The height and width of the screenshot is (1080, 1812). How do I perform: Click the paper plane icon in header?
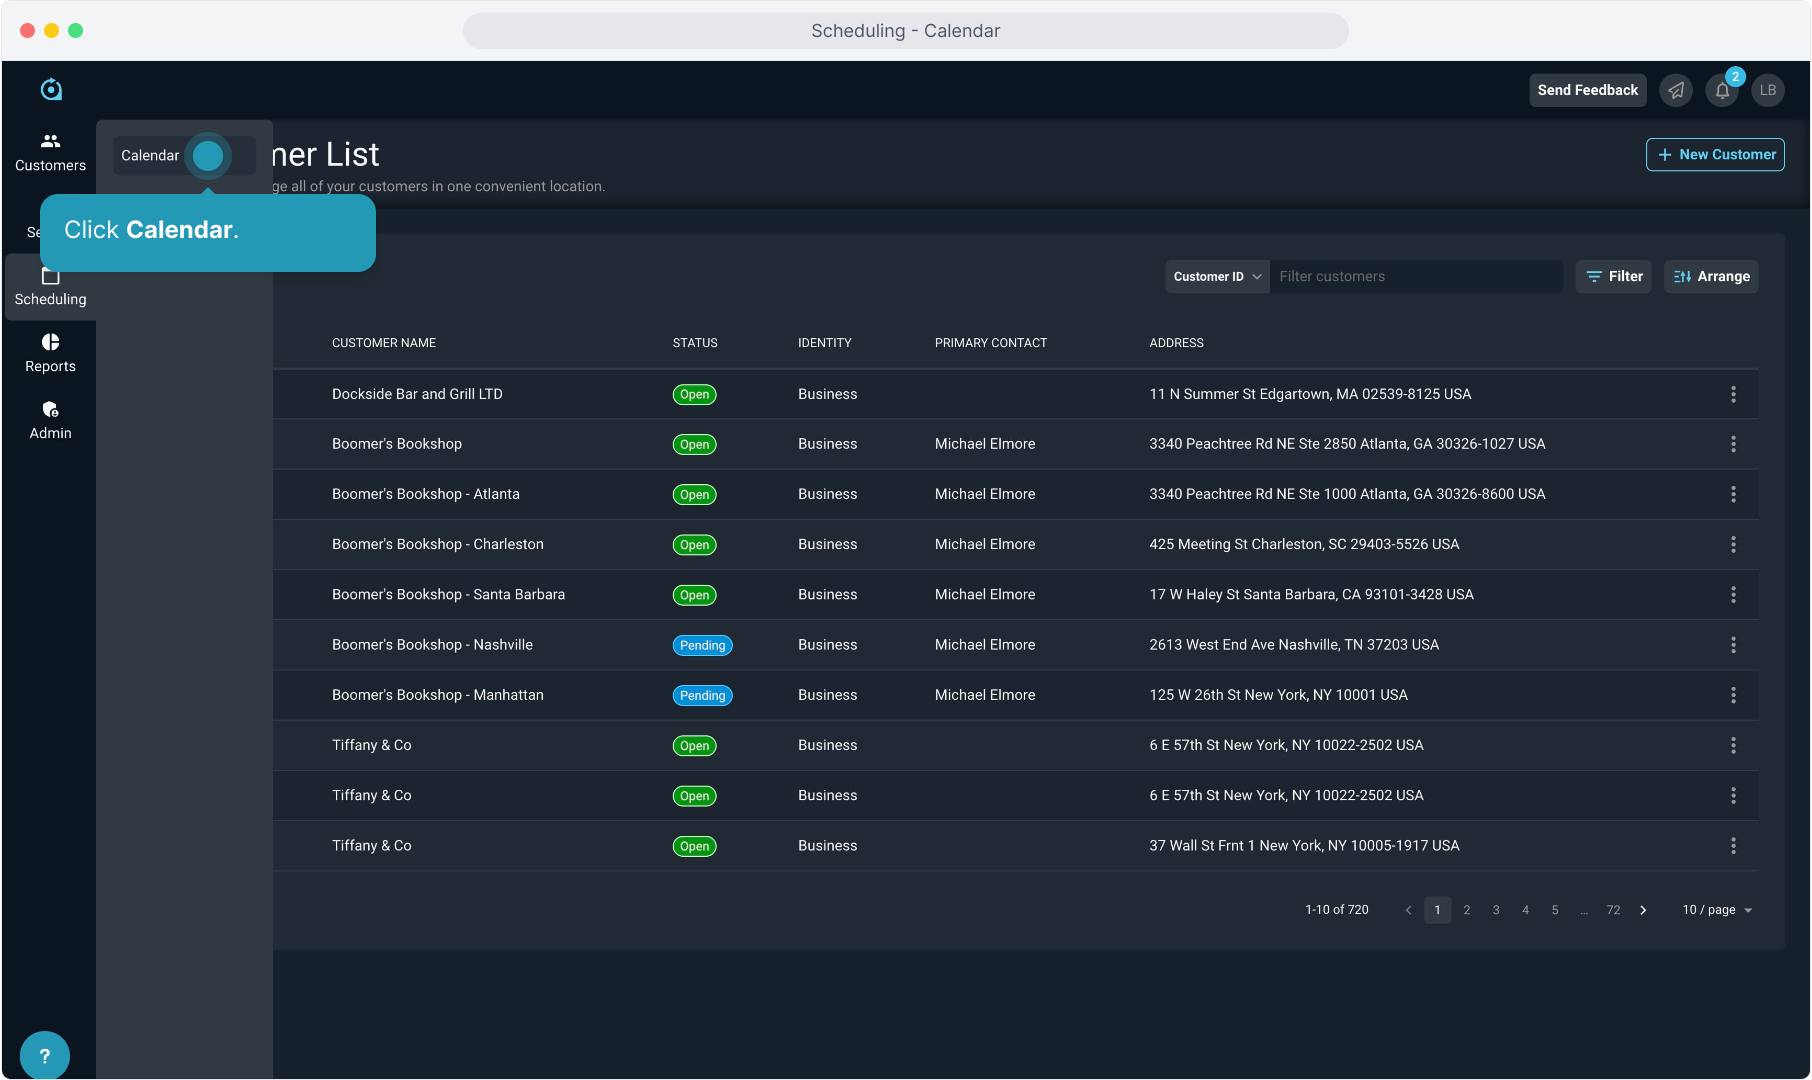click(x=1676, y=90)
